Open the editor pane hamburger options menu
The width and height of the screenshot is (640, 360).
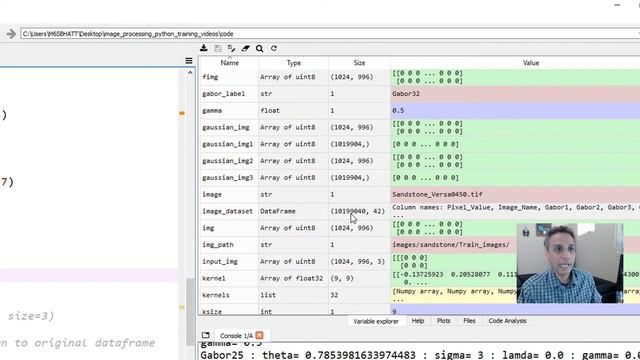pos(189,61)
